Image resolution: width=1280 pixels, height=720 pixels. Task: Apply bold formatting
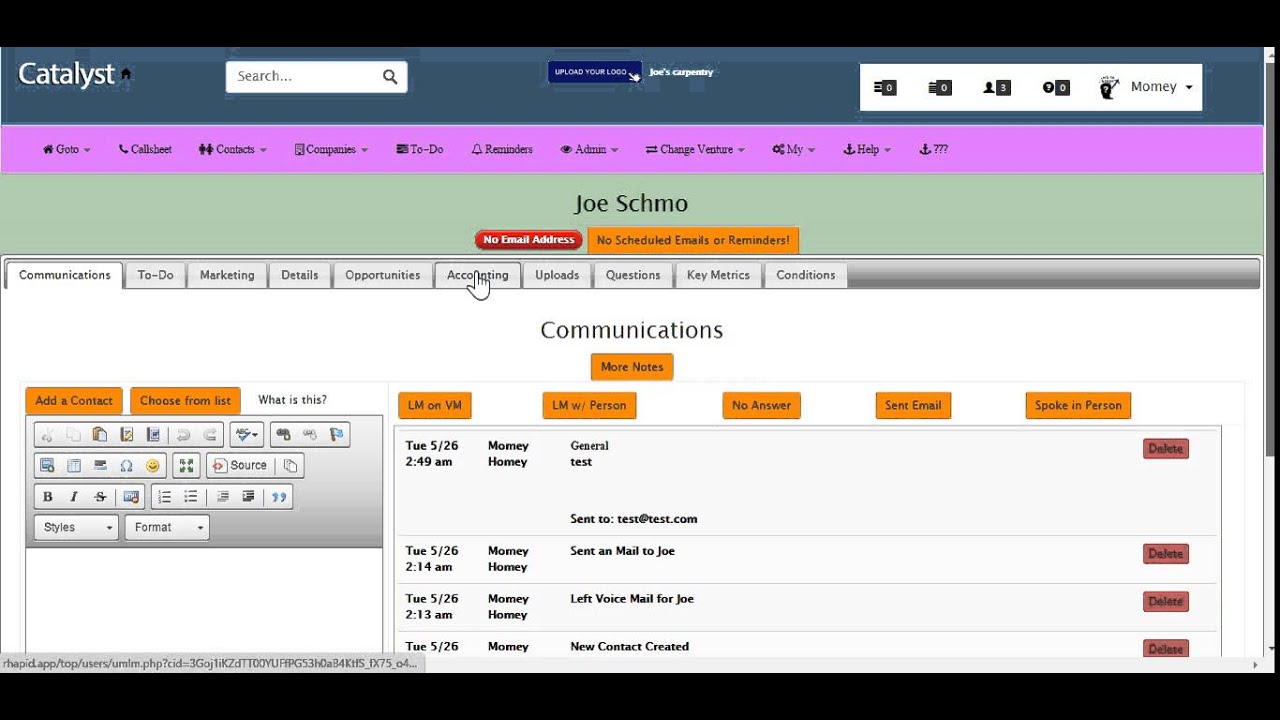point(47,497)
